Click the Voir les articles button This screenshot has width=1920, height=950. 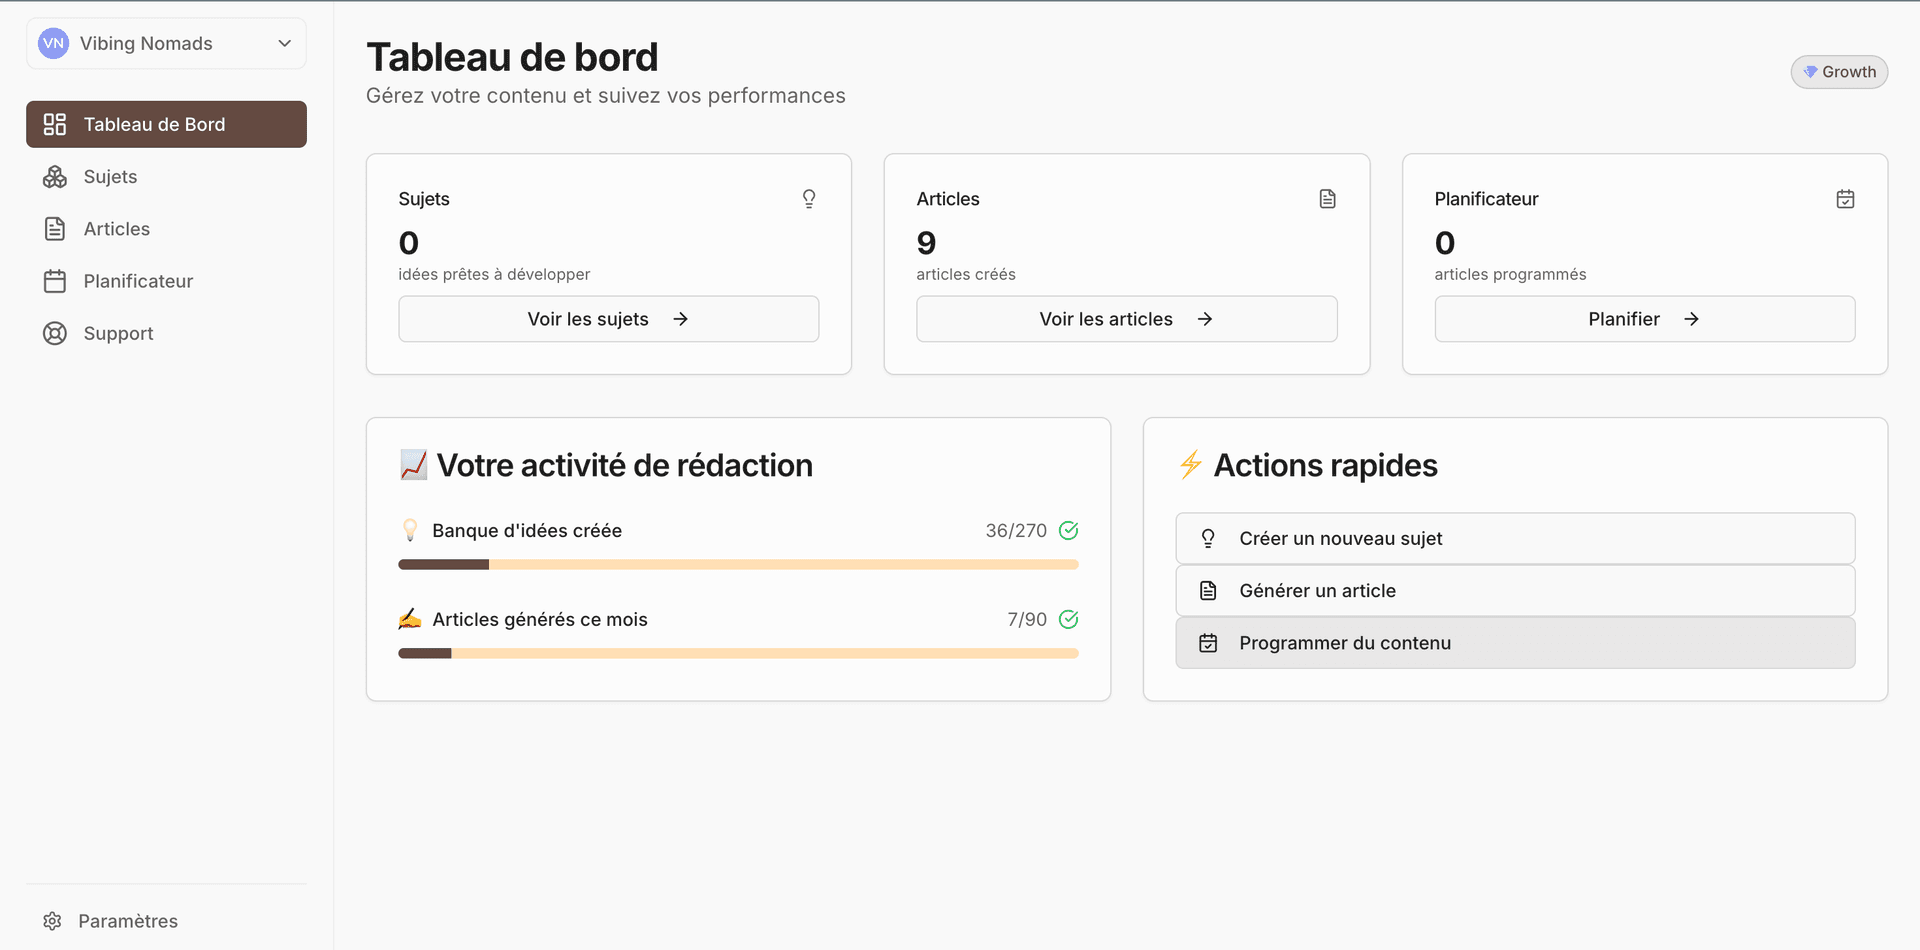pos(1126,318)
